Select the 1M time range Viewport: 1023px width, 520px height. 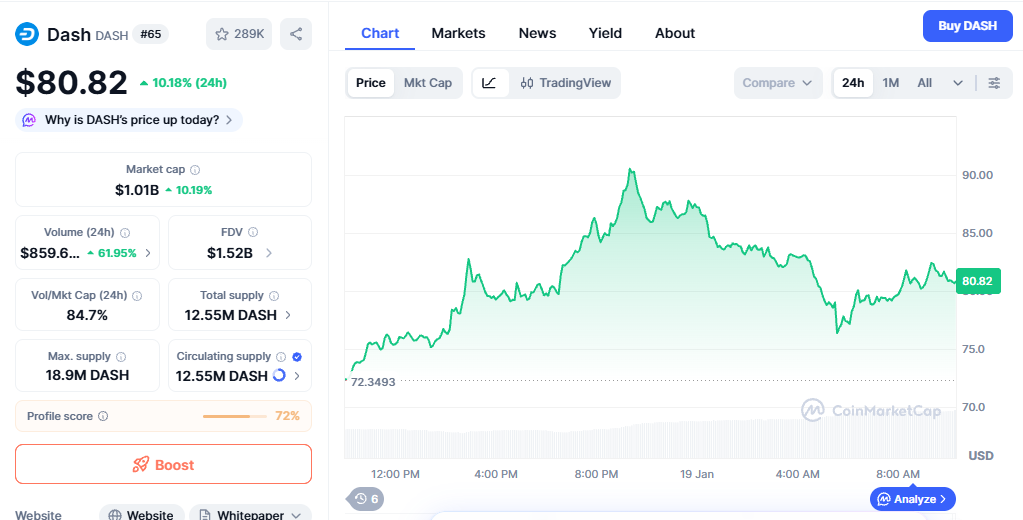(x=891, y=83)
